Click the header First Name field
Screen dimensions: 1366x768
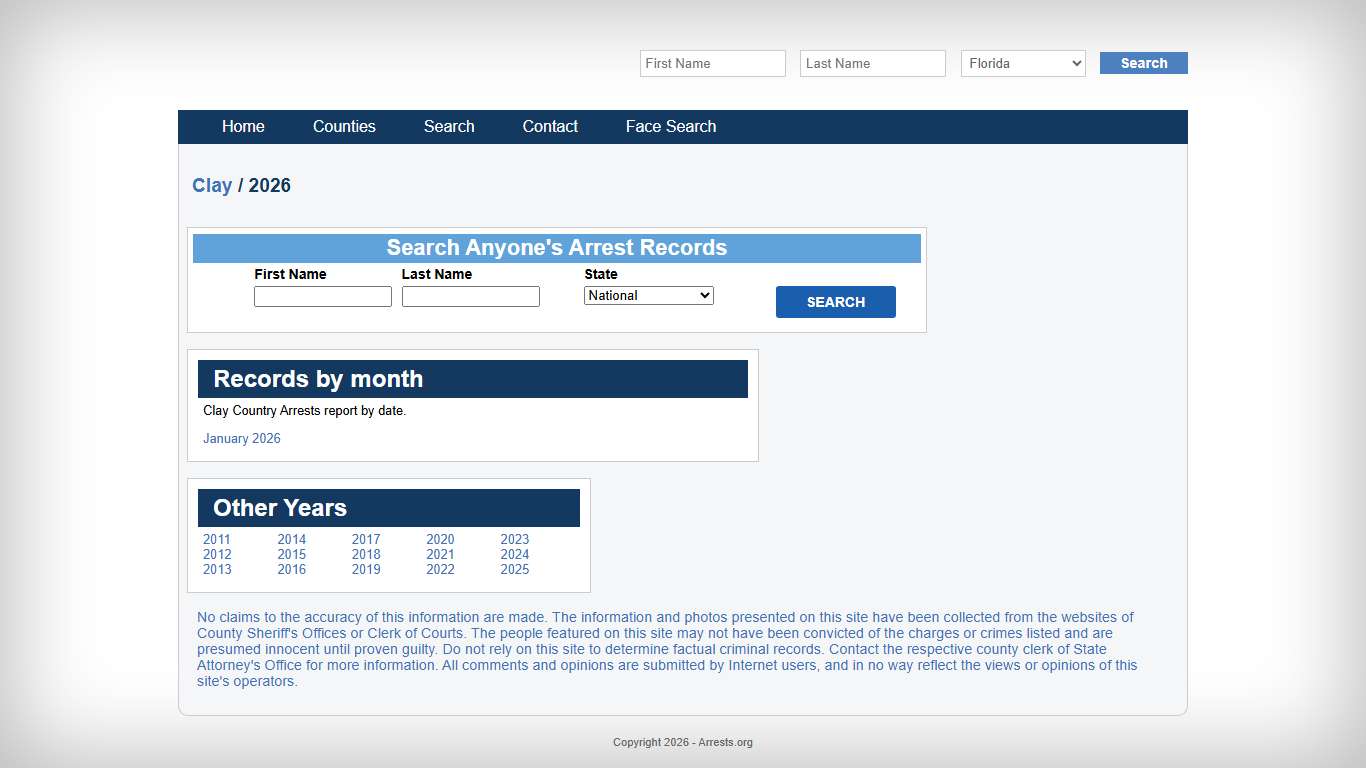(712, 64)
